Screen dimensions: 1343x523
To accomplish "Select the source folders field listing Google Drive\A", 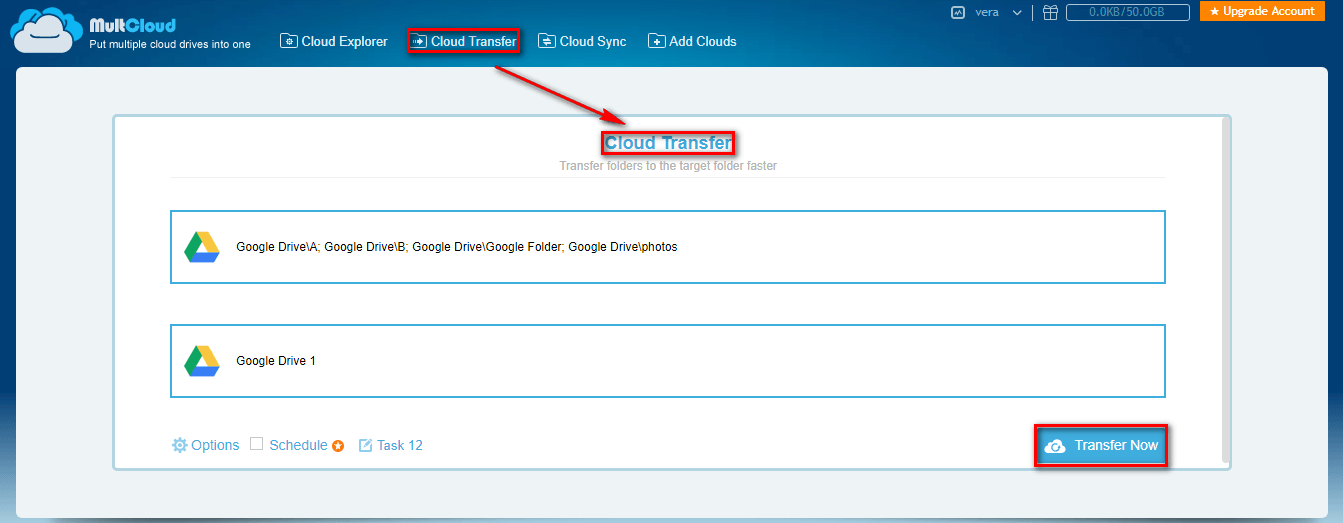I will coord(668,247).
